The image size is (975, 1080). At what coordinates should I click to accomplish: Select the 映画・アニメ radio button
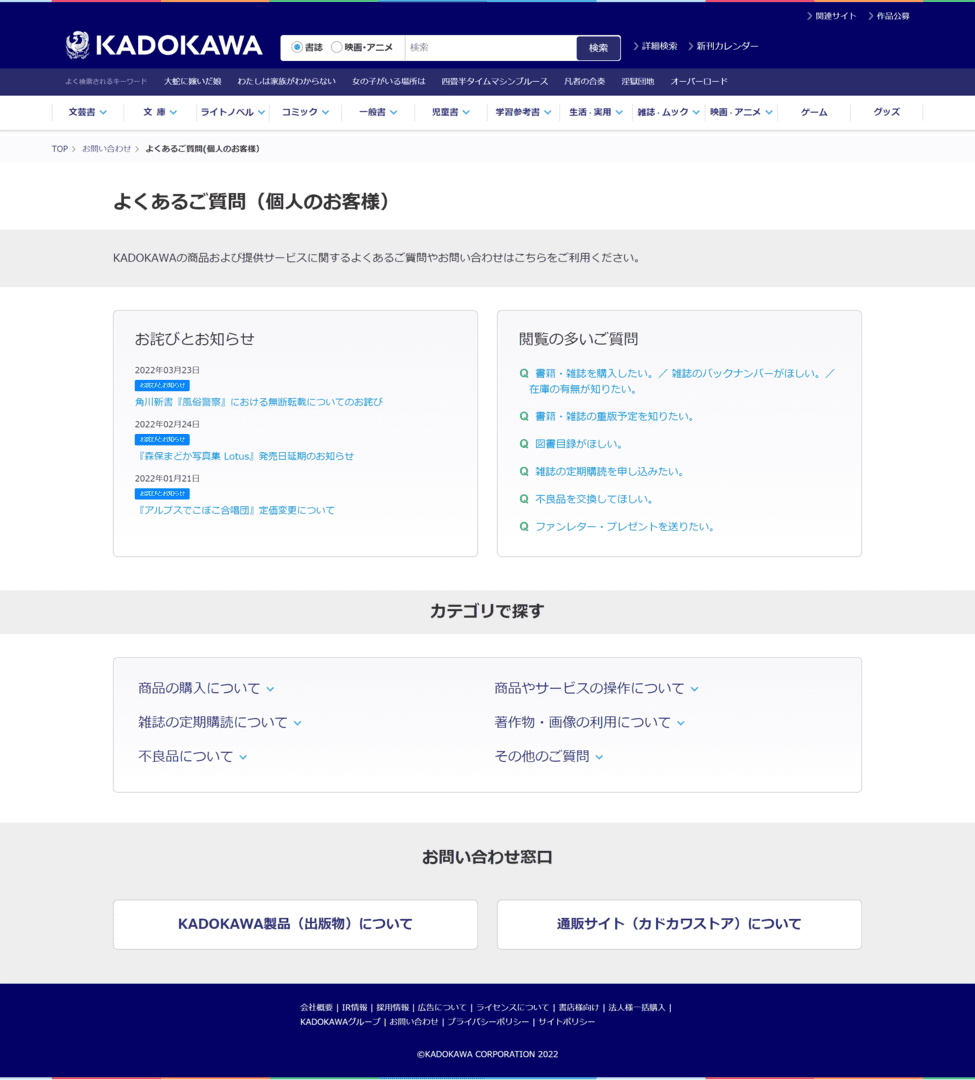336,47
